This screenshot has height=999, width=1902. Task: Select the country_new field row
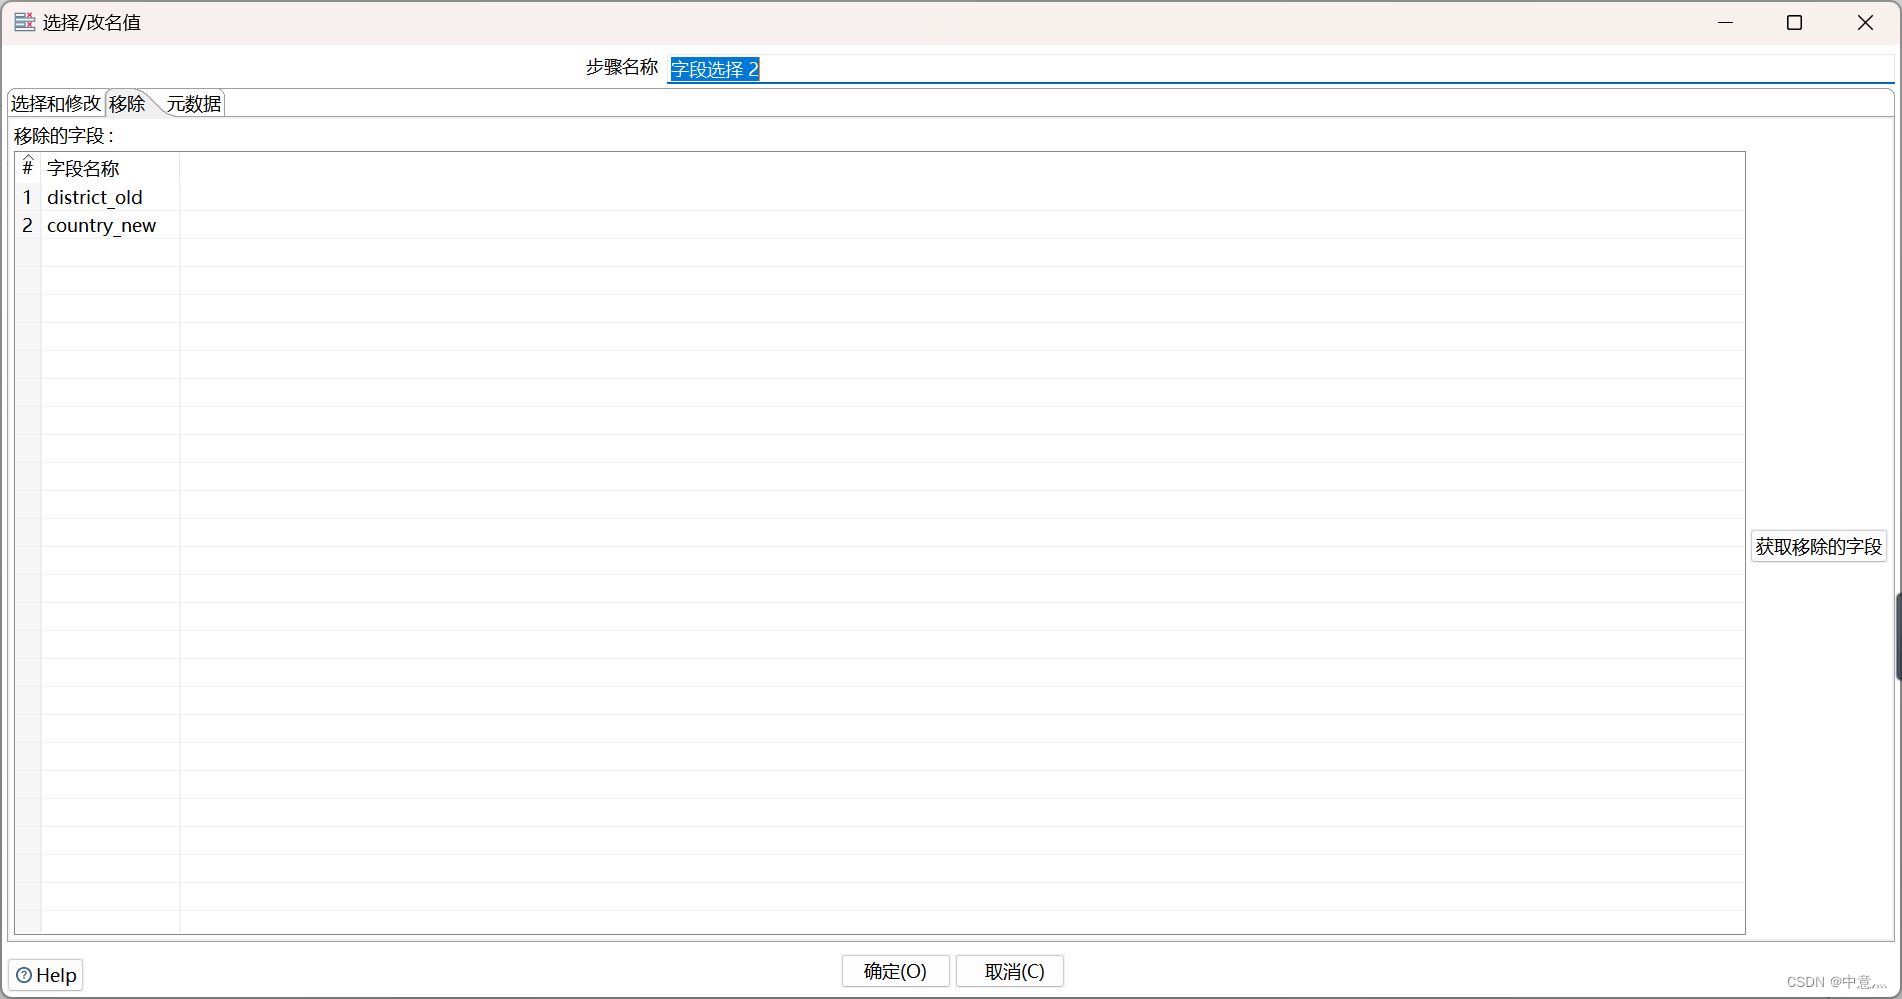click(880, 225)
